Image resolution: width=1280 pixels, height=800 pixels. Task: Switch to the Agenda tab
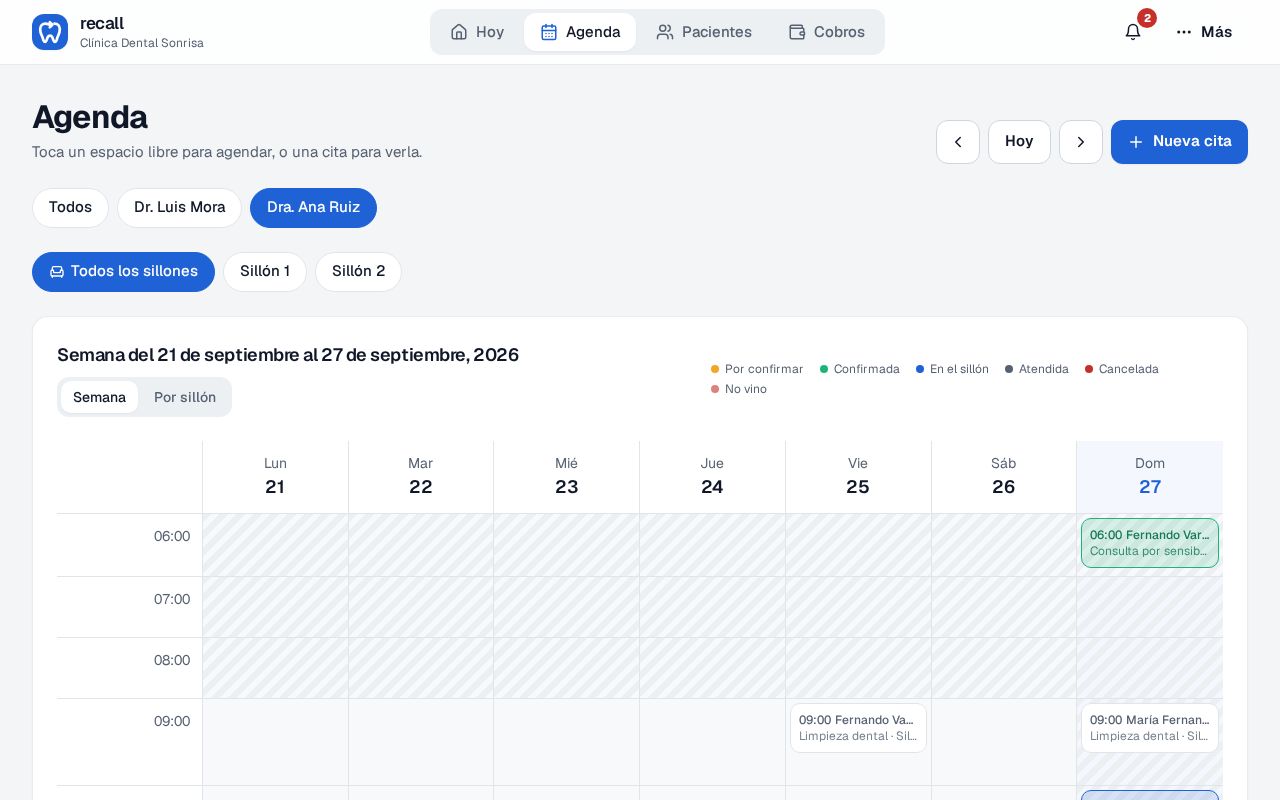pos(580,32)
